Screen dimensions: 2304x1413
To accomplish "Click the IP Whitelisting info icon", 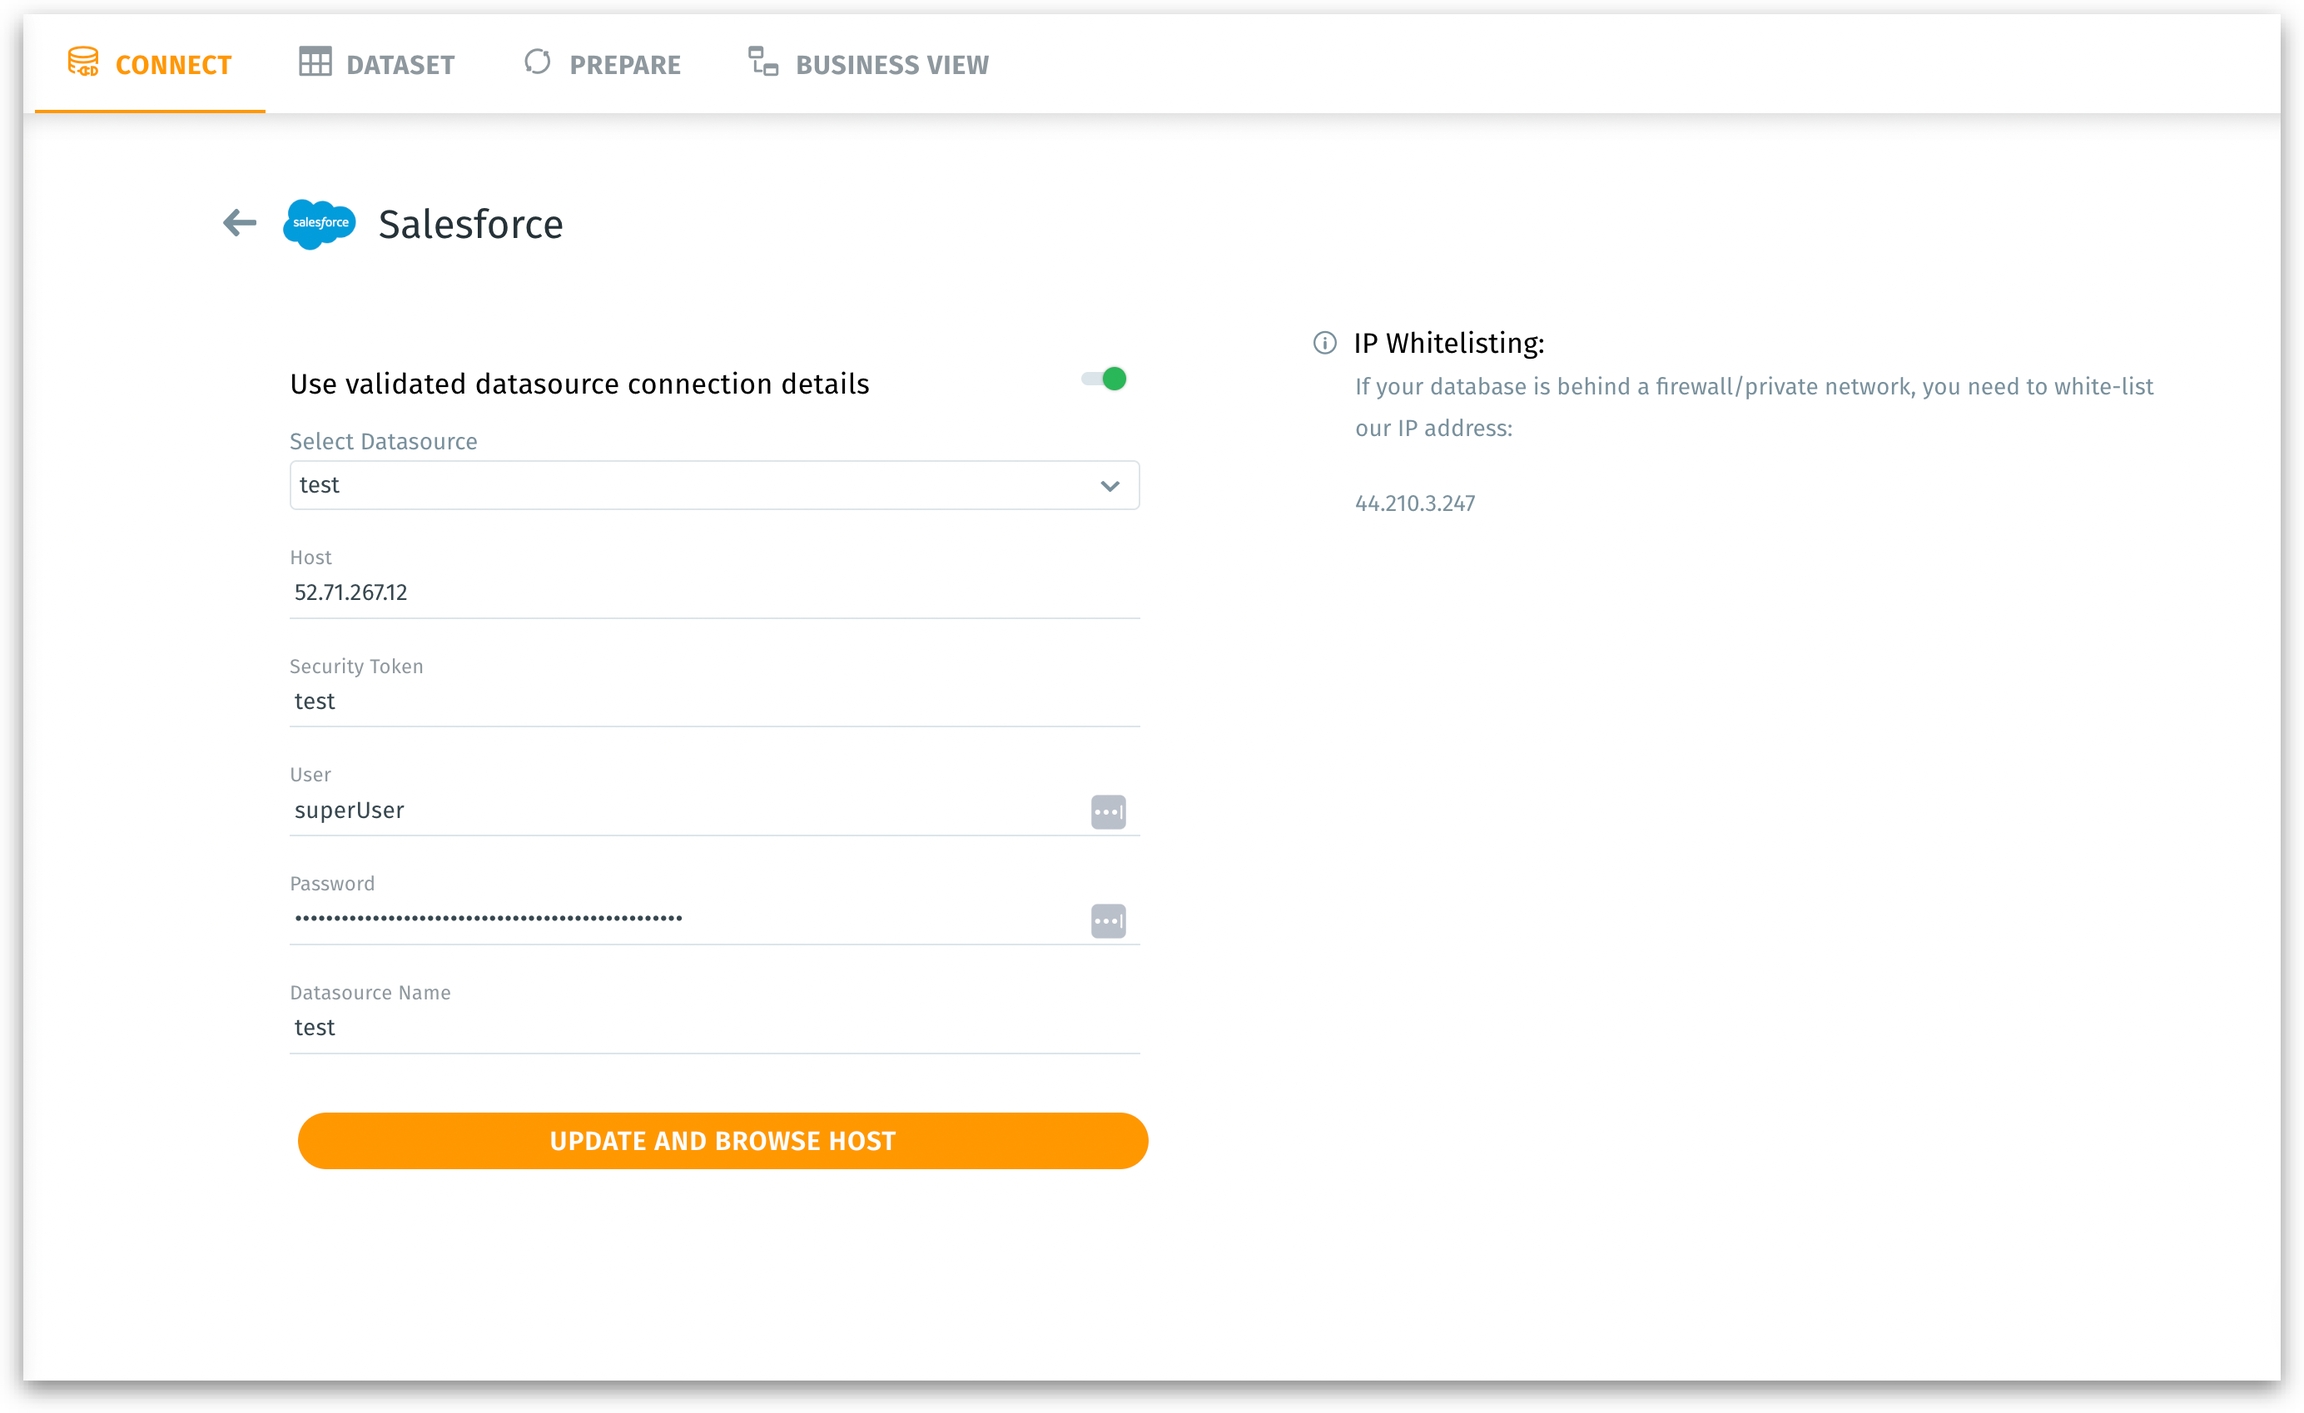I will point(1324,343).
